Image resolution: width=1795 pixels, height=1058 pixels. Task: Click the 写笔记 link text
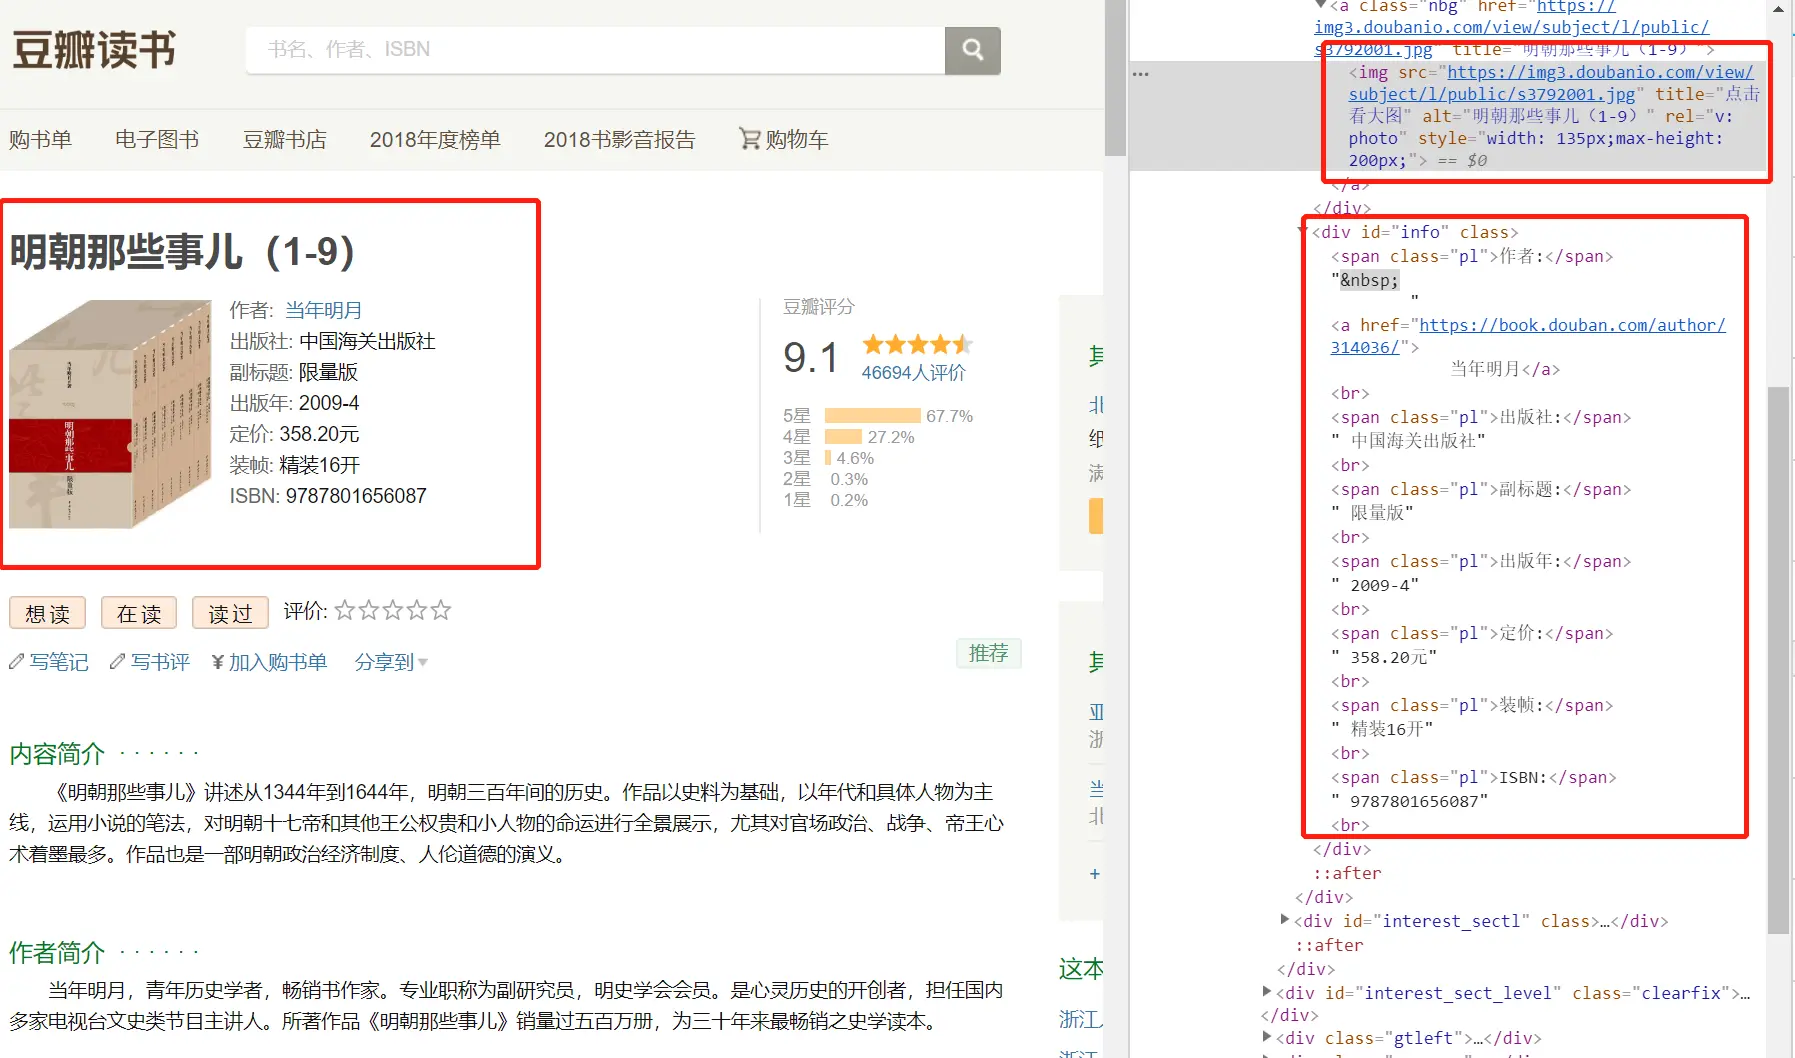coord(59,661)
